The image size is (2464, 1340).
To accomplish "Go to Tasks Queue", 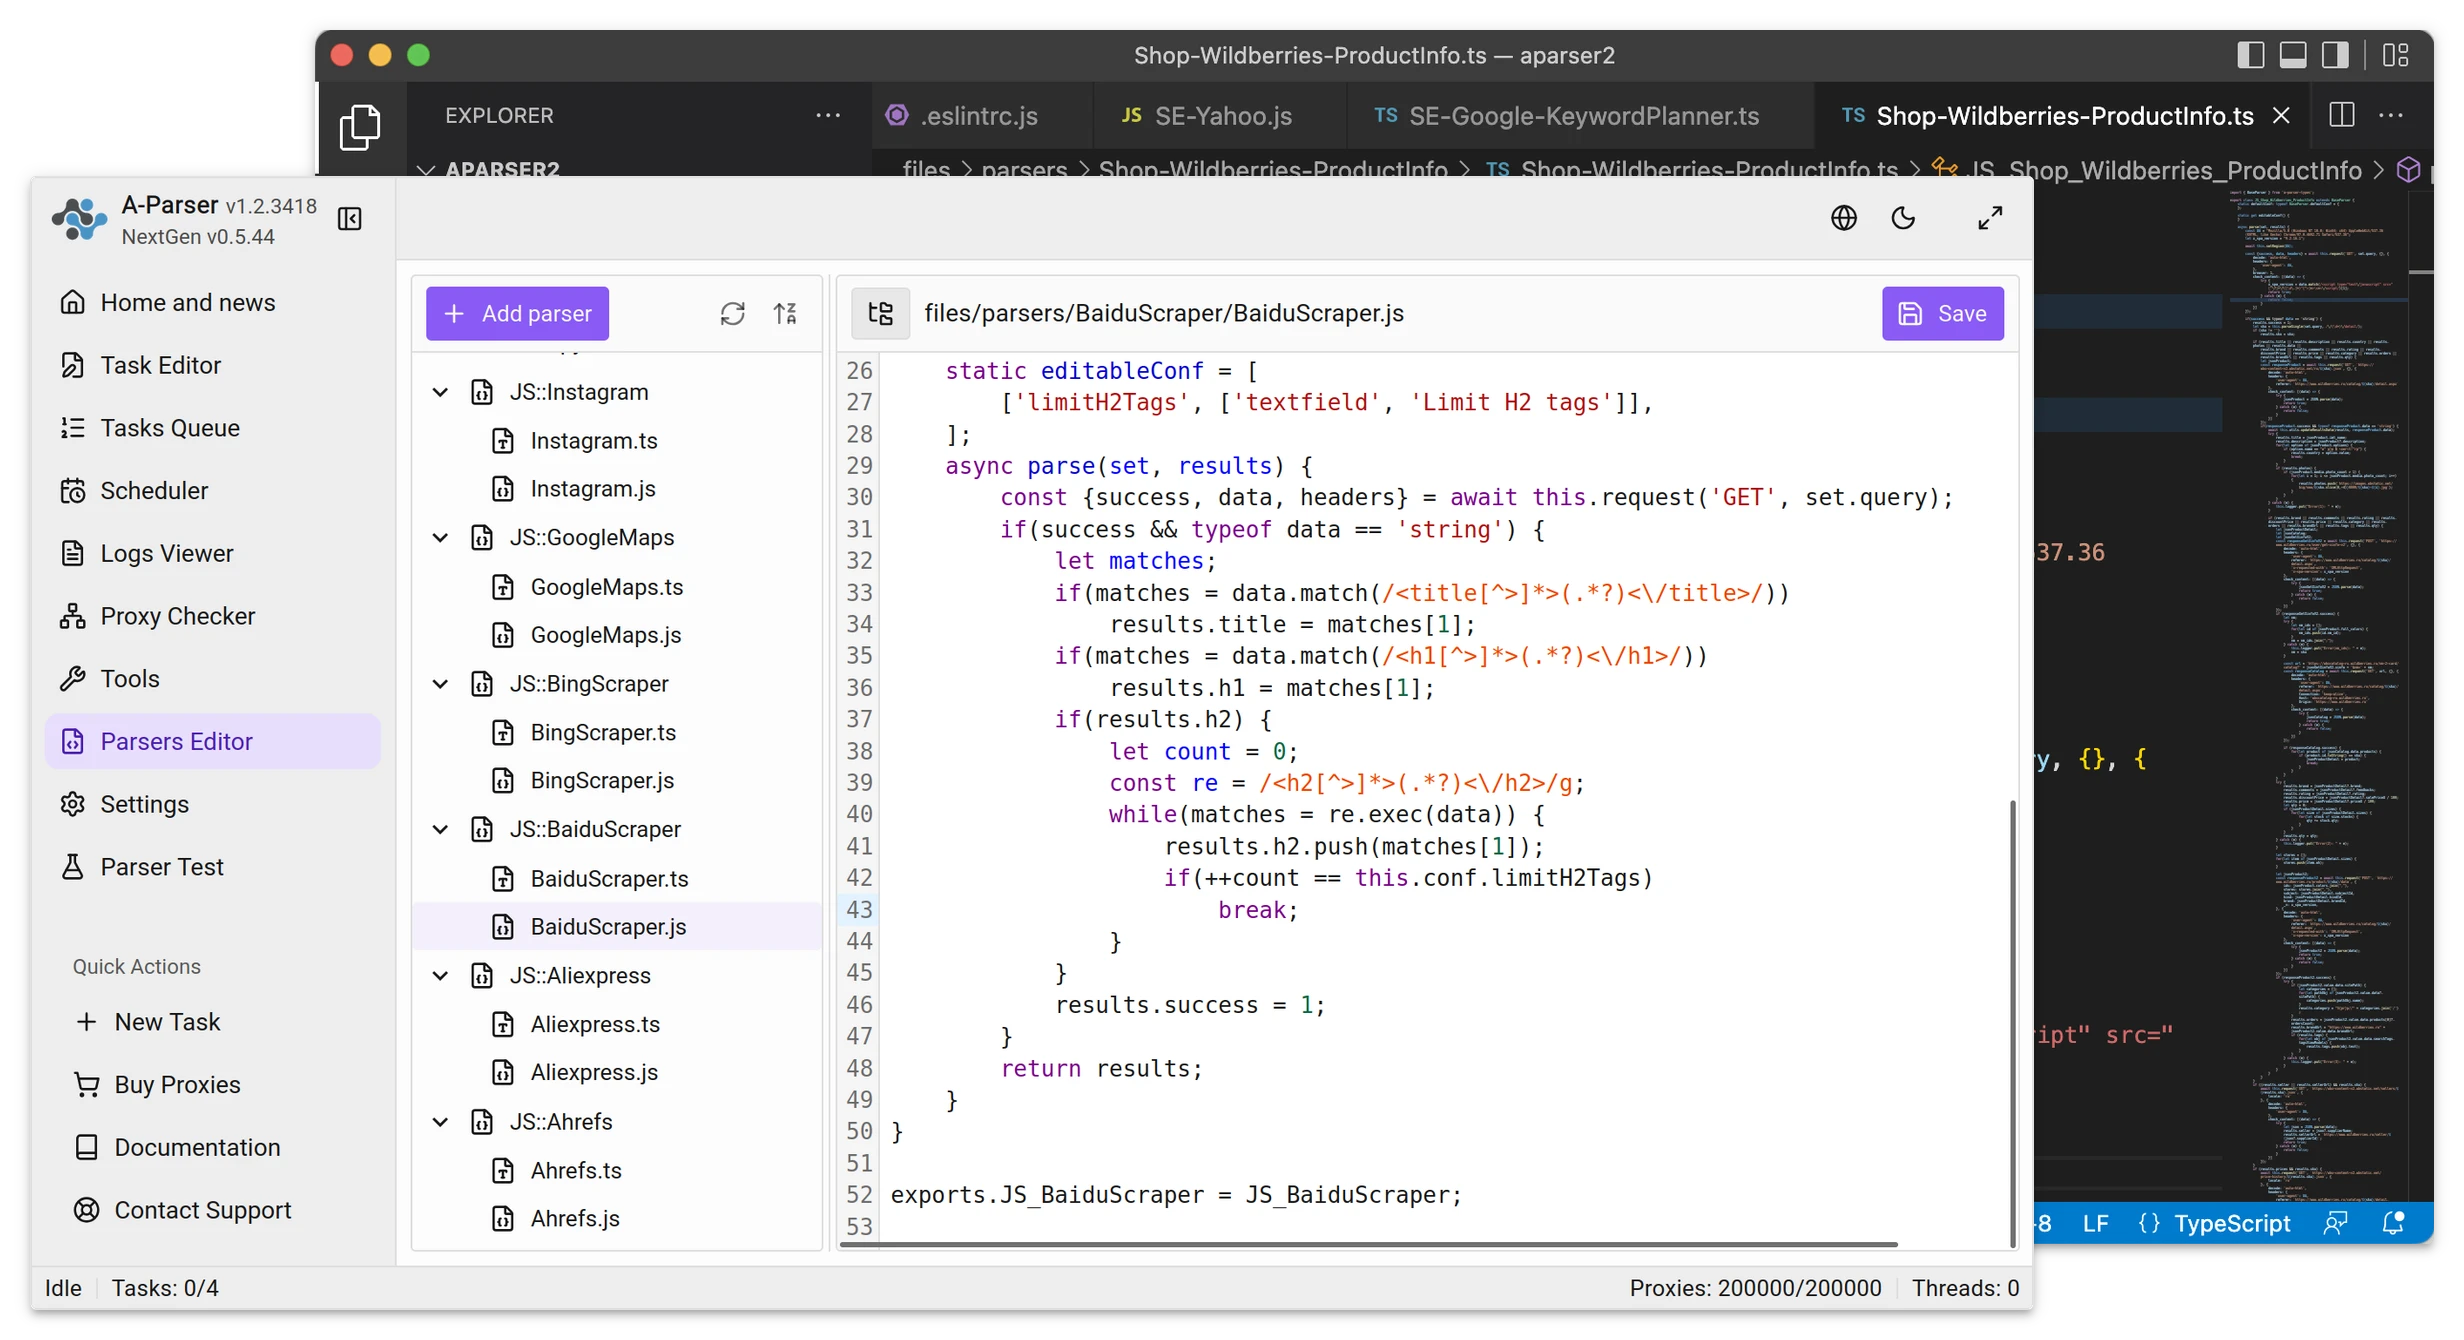I will pyautogui.click(x=213, y=428).
